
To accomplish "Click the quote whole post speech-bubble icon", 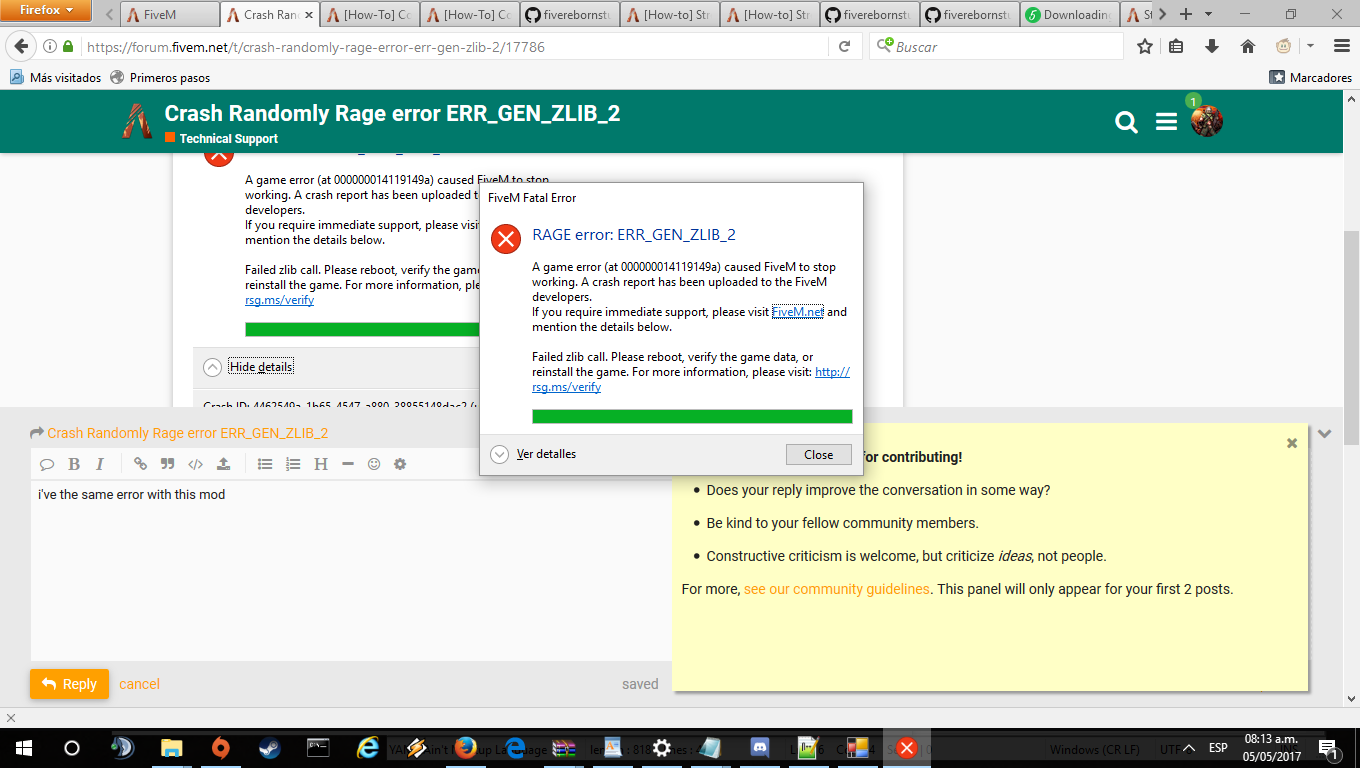I will click(x=47, y=464).
